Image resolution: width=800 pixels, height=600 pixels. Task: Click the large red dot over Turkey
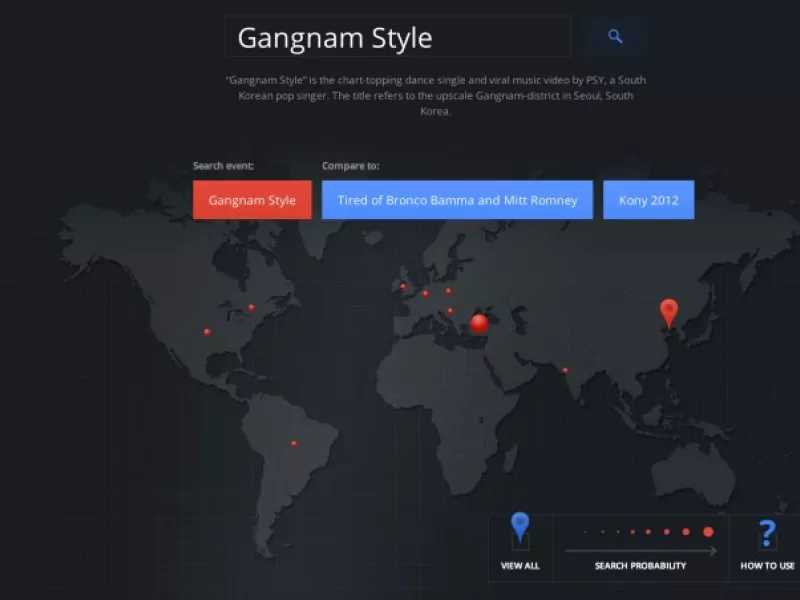[479, 323]
